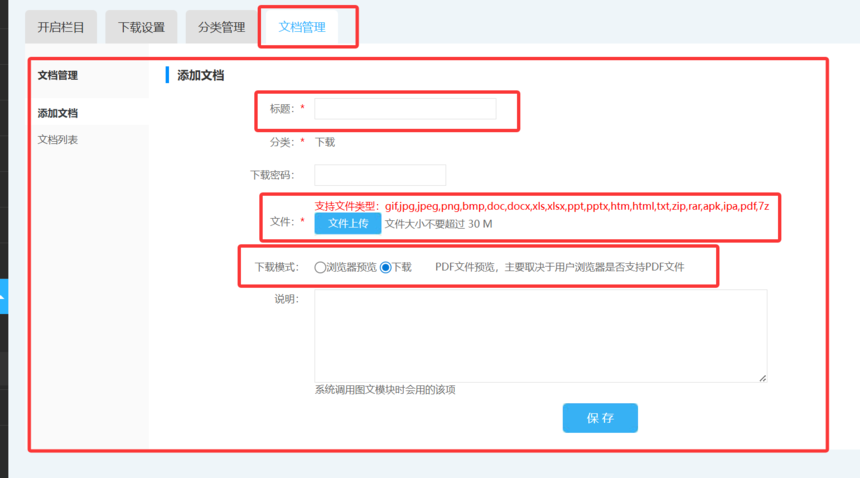Select the 浏览器预览 radio option
The width and height of the screenshot is (860, 478).
[x=320, y=267]
